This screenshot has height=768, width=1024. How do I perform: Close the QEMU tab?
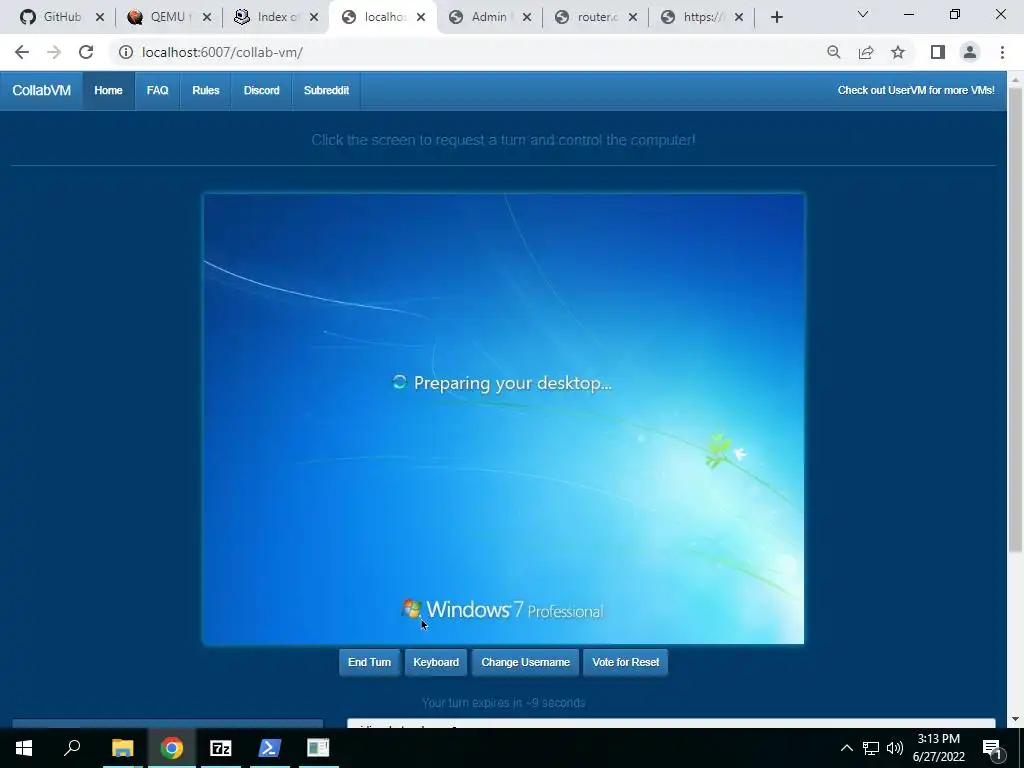pos(207,17)
